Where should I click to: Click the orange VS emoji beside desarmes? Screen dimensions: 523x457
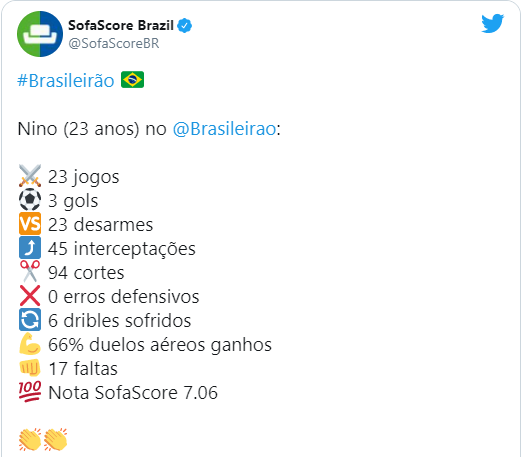tap(30, 224)
